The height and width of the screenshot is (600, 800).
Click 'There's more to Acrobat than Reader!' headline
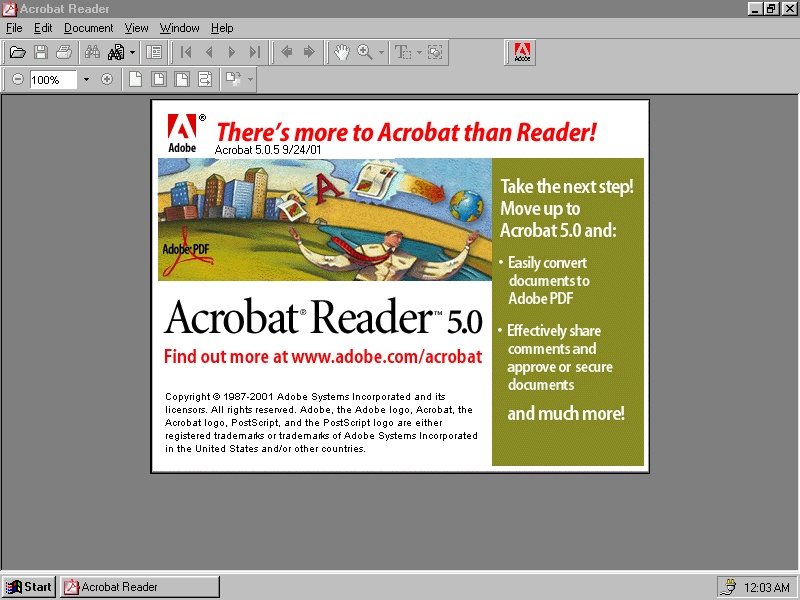(x=406, y=132)
